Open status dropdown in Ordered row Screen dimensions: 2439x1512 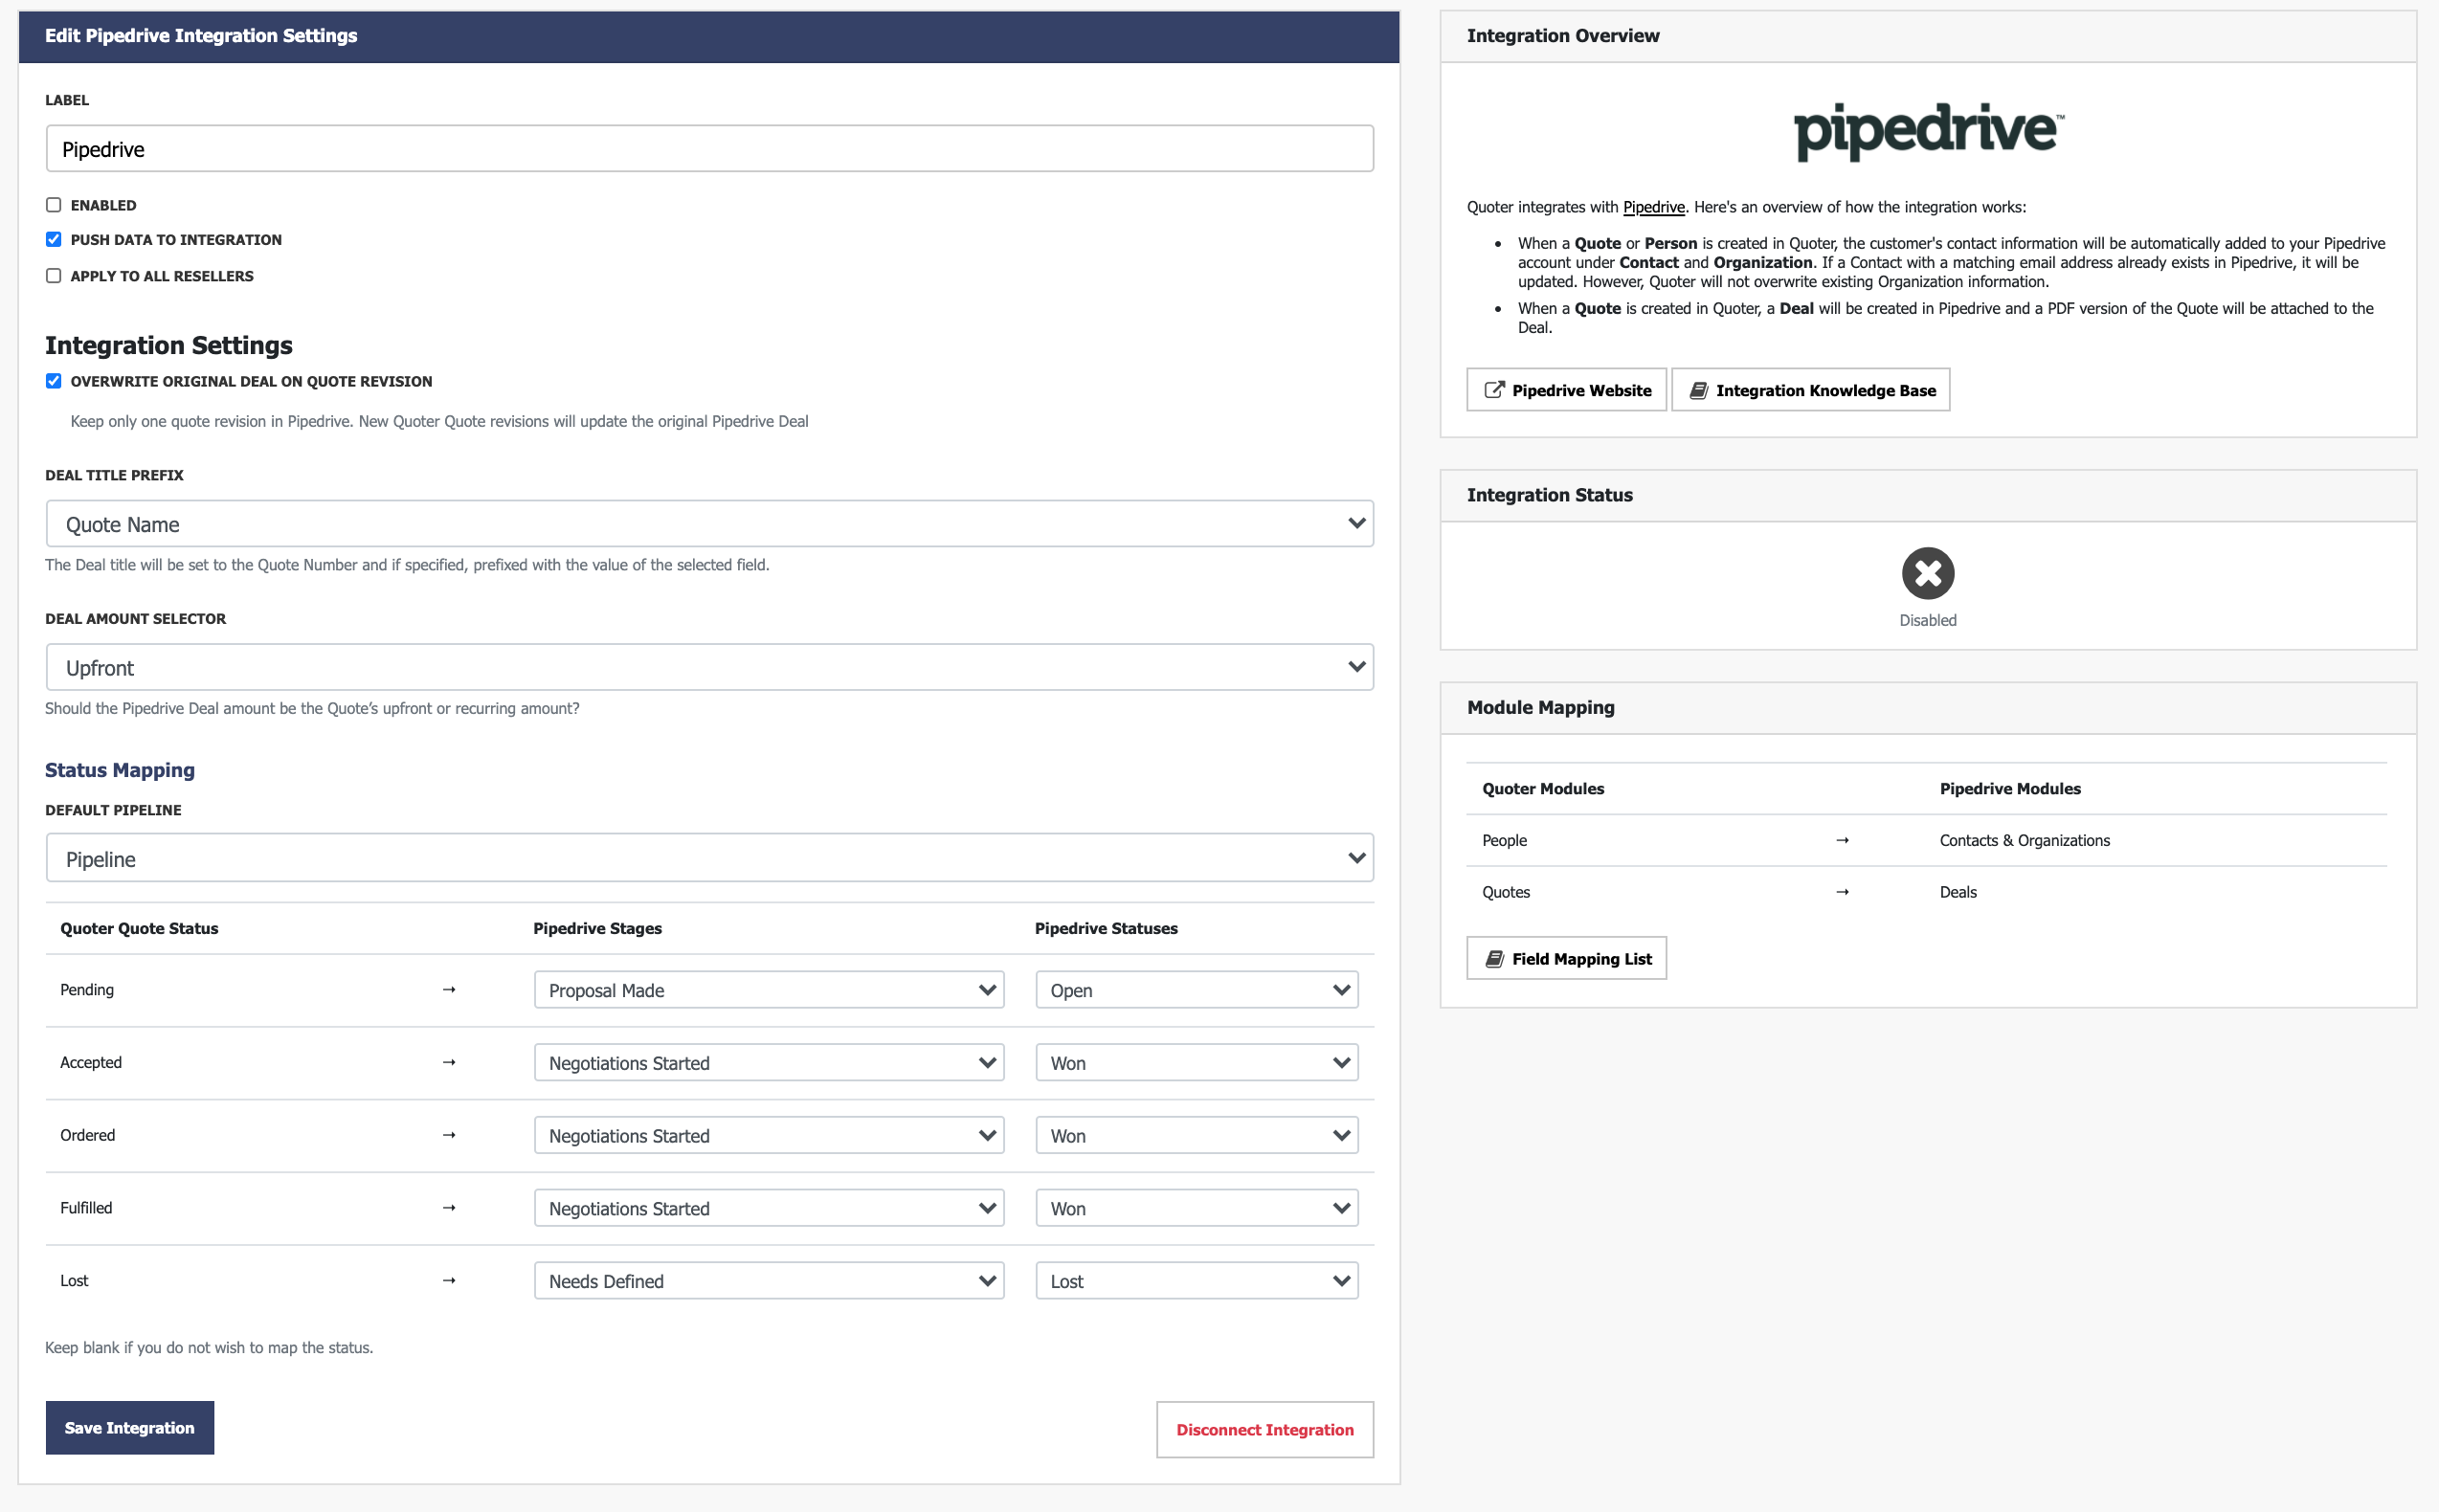[x=1196, y=1136]
